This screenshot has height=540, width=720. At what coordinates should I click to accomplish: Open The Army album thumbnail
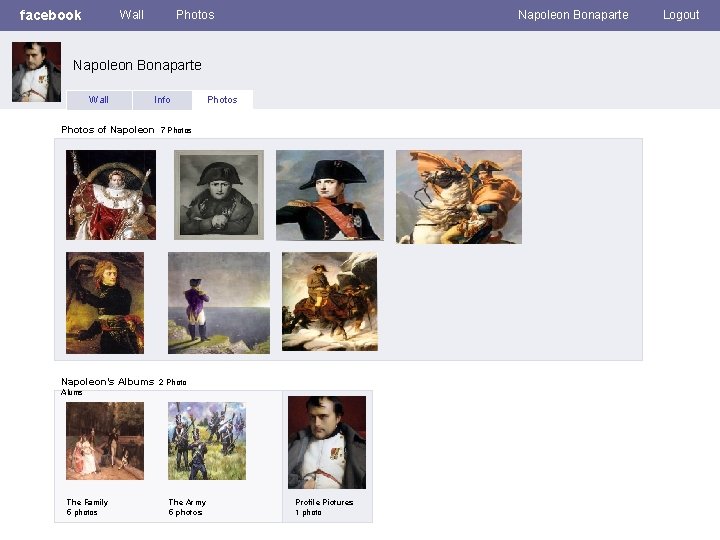point(207,441)
